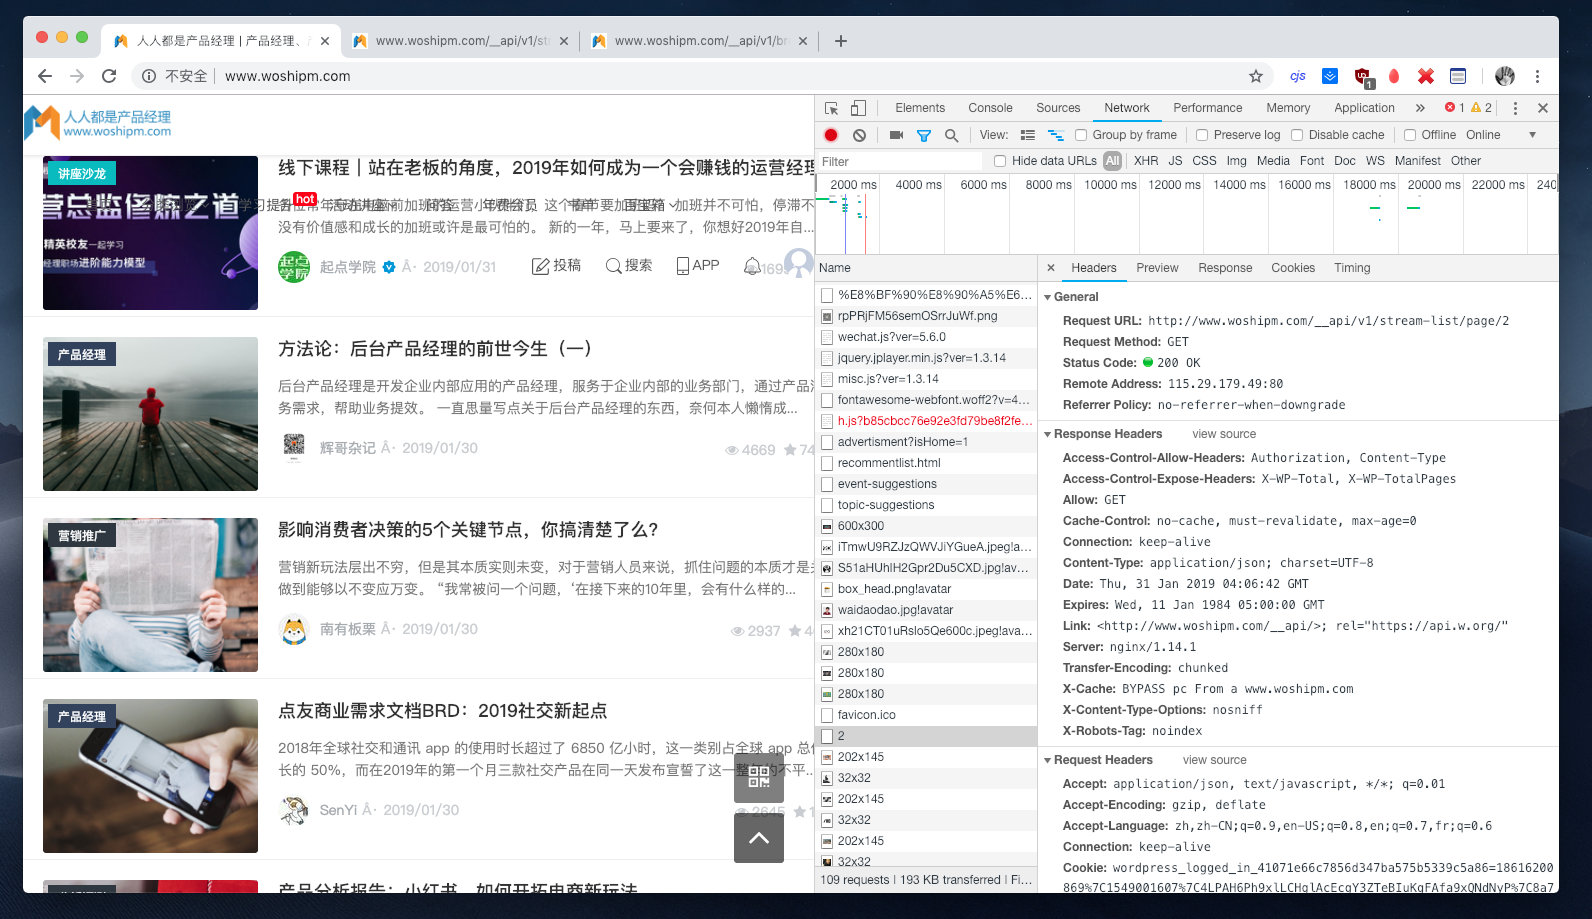This screenshot has width=1592, height=919.
Task: Switch to the Elements panel
Action: (920, 108)
